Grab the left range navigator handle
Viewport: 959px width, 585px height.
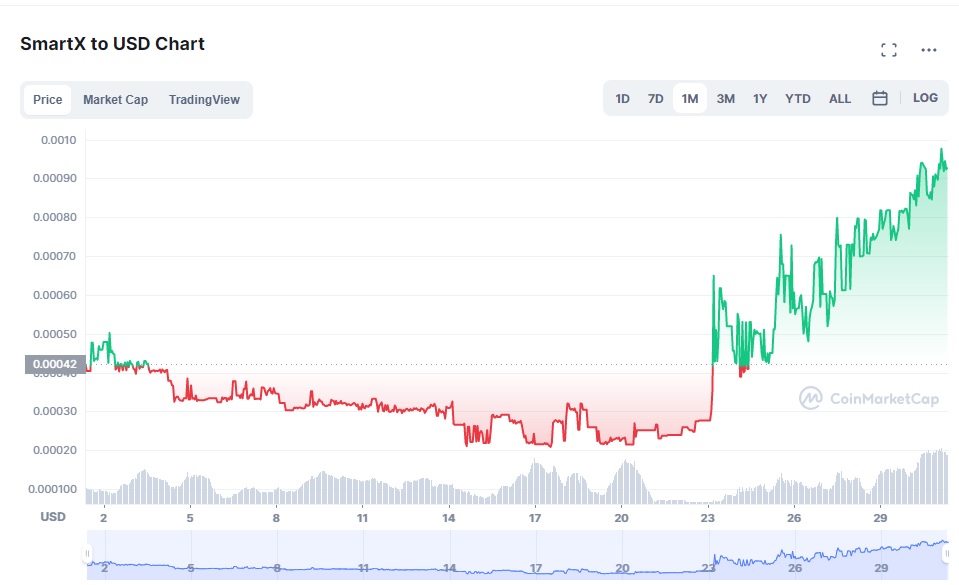(x=87, y=554)
